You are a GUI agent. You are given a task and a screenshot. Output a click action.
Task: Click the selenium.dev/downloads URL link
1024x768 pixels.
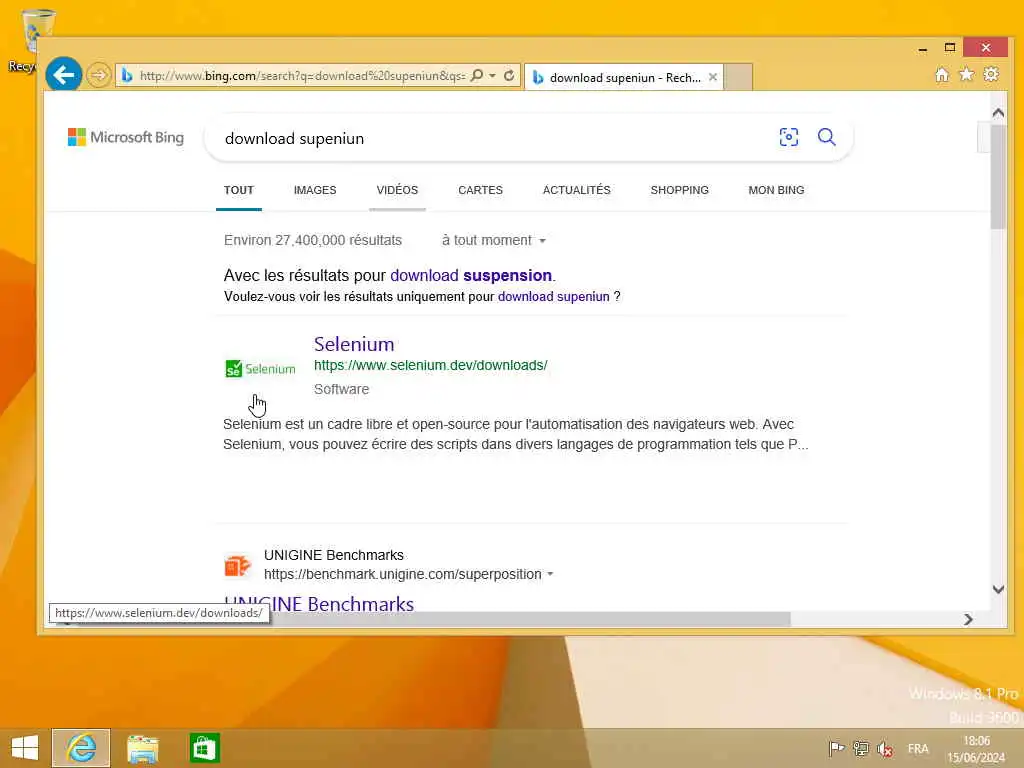430,365
